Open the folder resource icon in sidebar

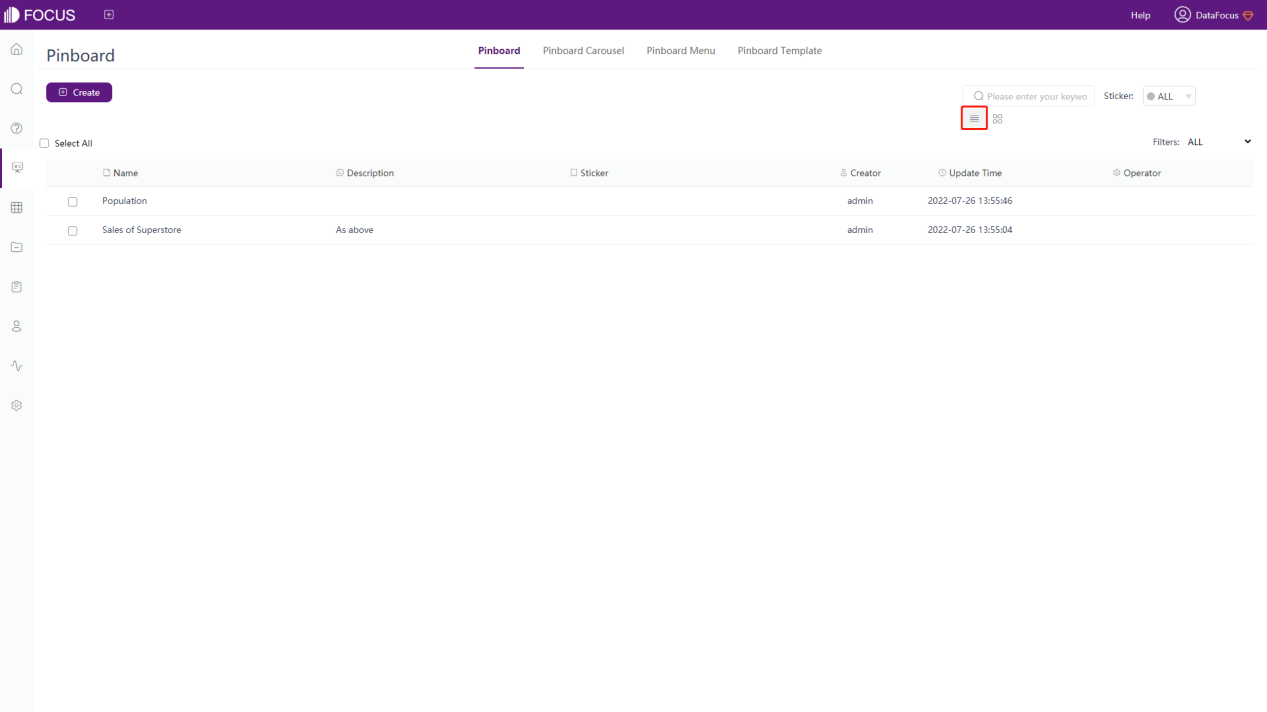[16, 247]
